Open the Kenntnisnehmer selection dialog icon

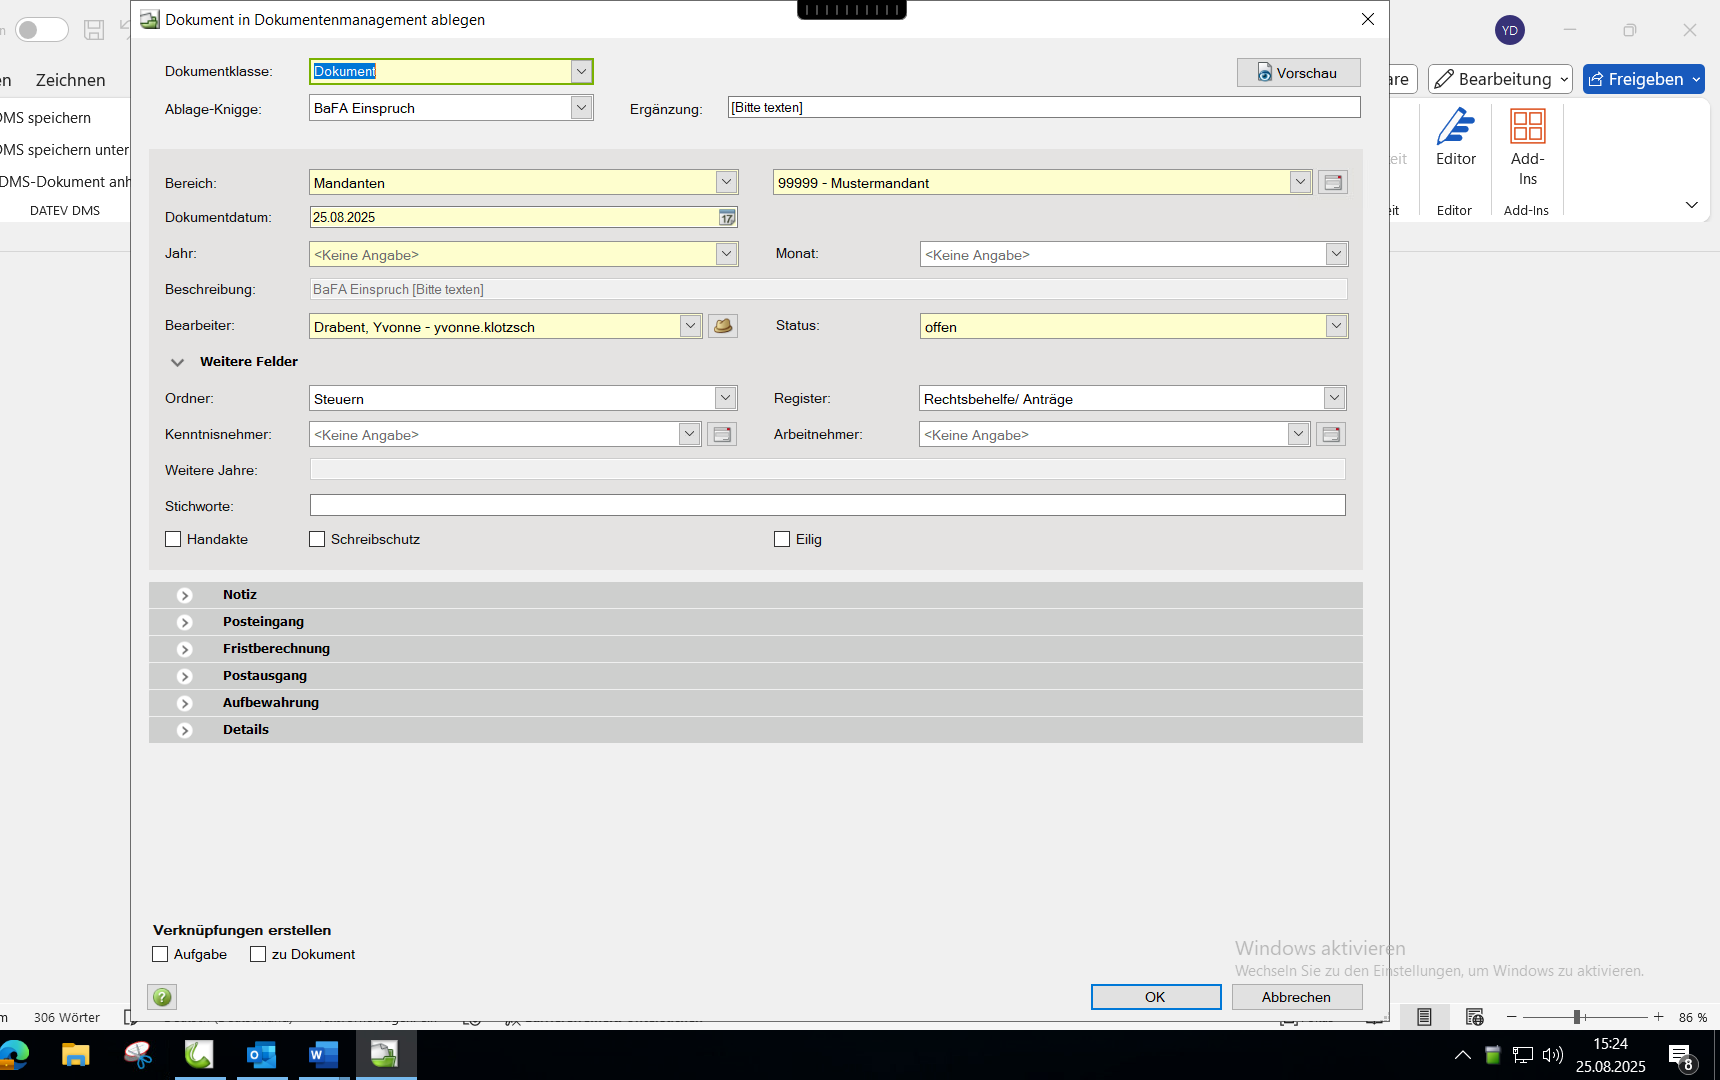click(722, 435)
